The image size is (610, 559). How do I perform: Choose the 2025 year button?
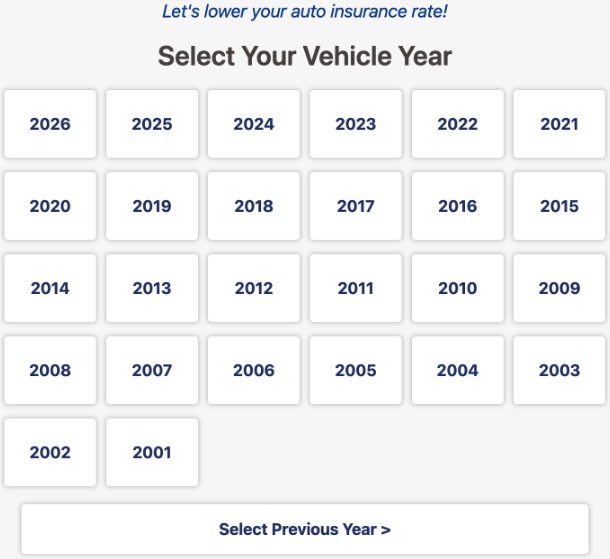coord(152,124)
